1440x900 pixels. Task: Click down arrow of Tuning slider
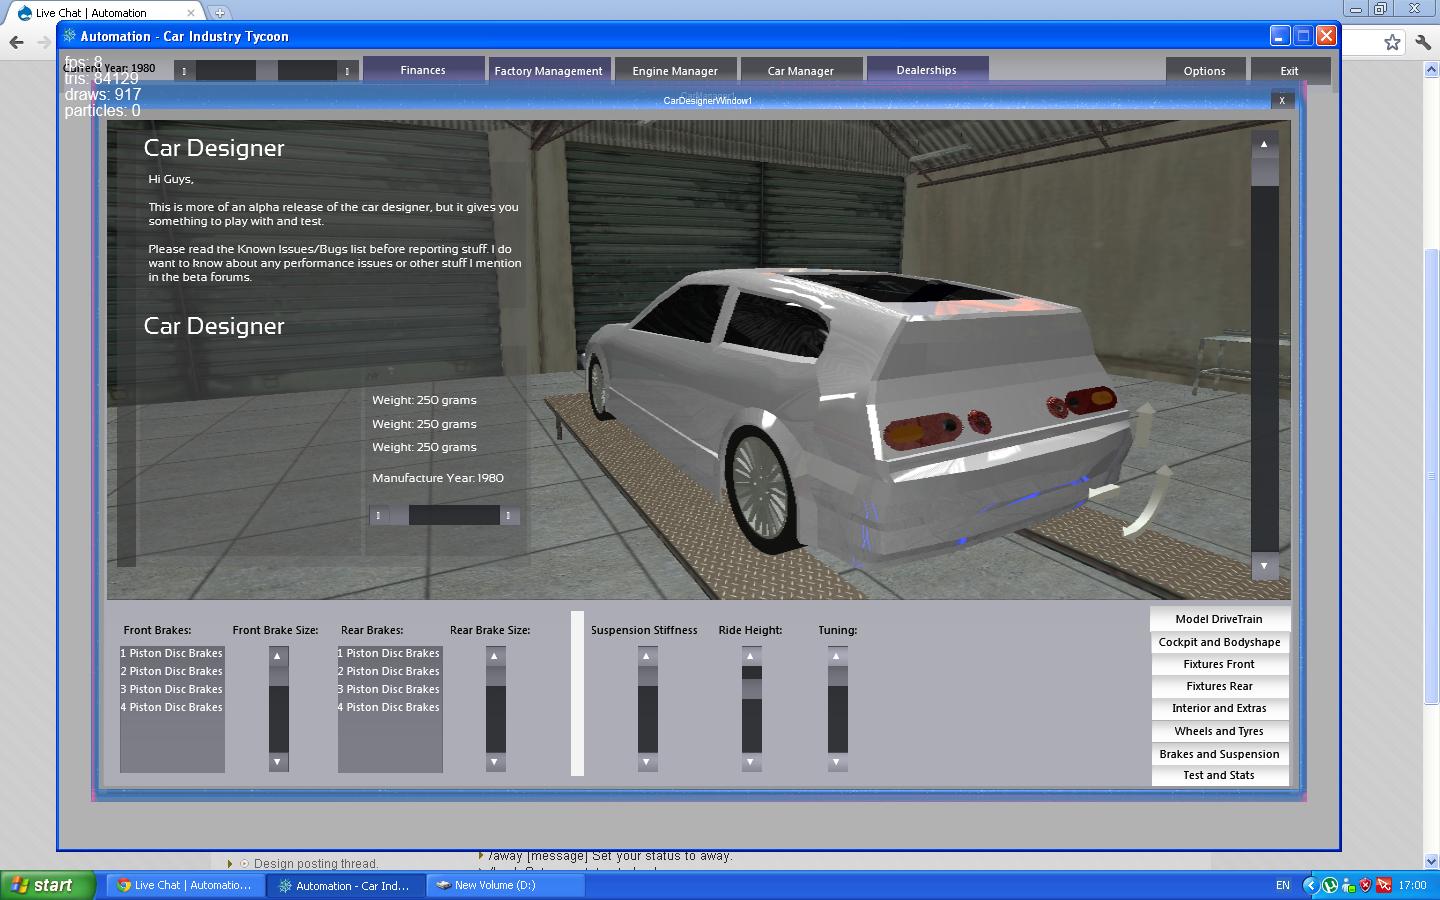coord(837,762)
